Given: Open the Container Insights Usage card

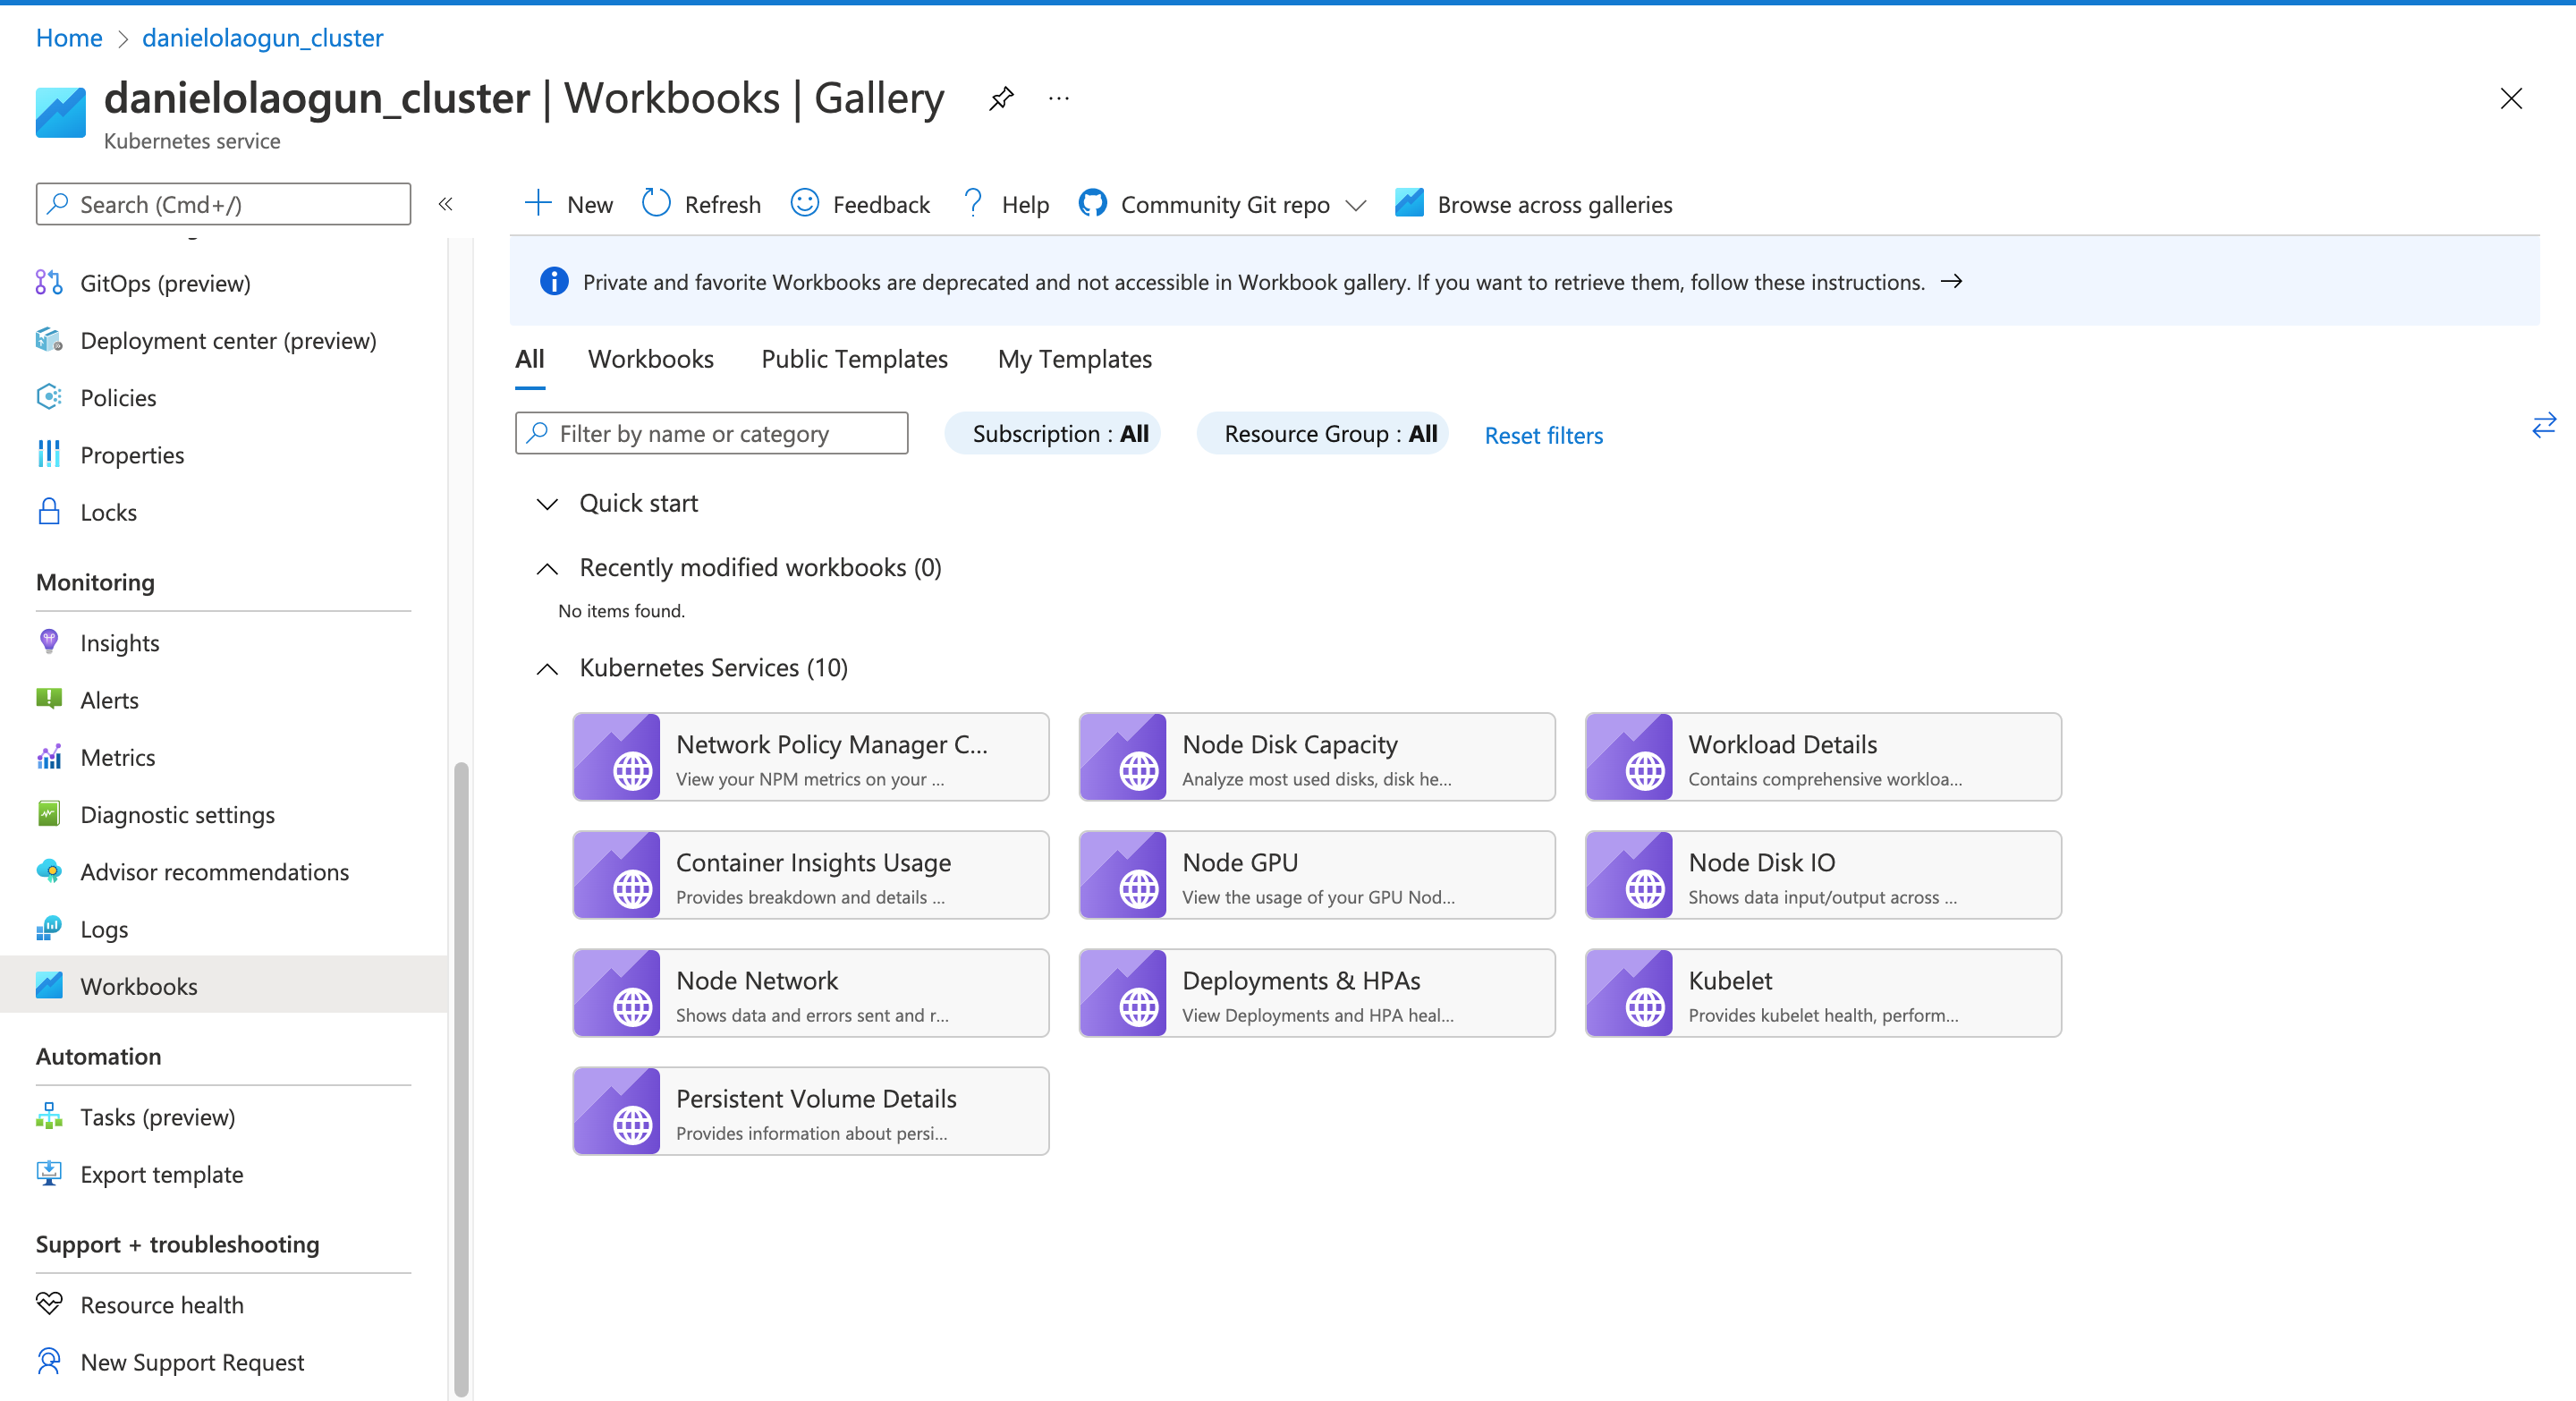Looking at the screenshot, I should click(x=811, y=875).
